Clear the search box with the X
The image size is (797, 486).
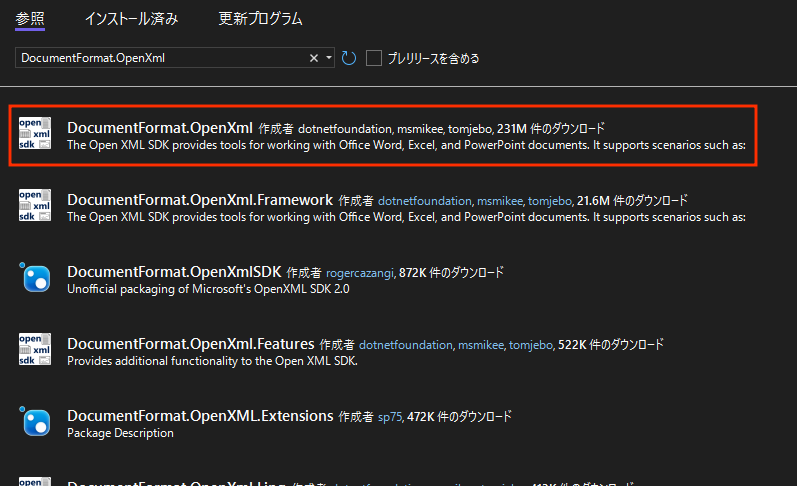(314, 58)
